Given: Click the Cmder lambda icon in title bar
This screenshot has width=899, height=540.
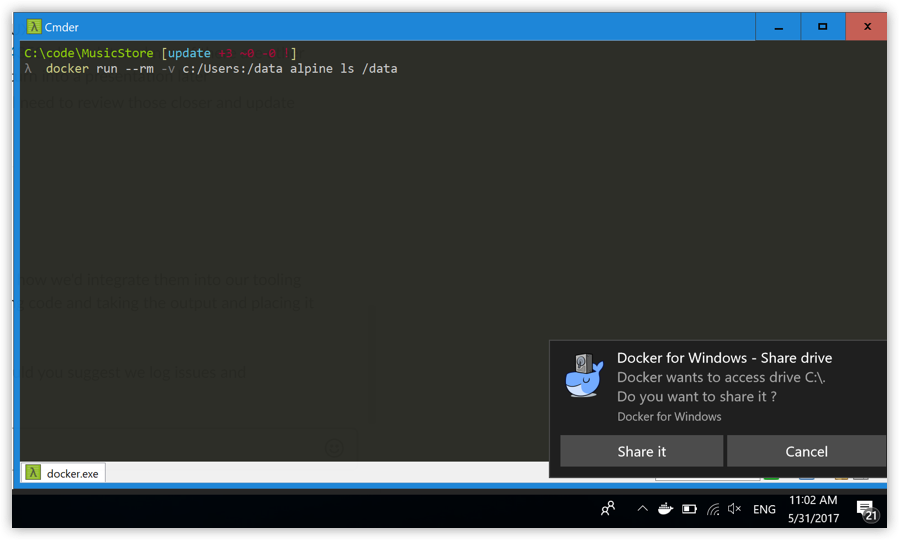Looking at the screenshot, I should pyautogui.click(x=33, y=27).
